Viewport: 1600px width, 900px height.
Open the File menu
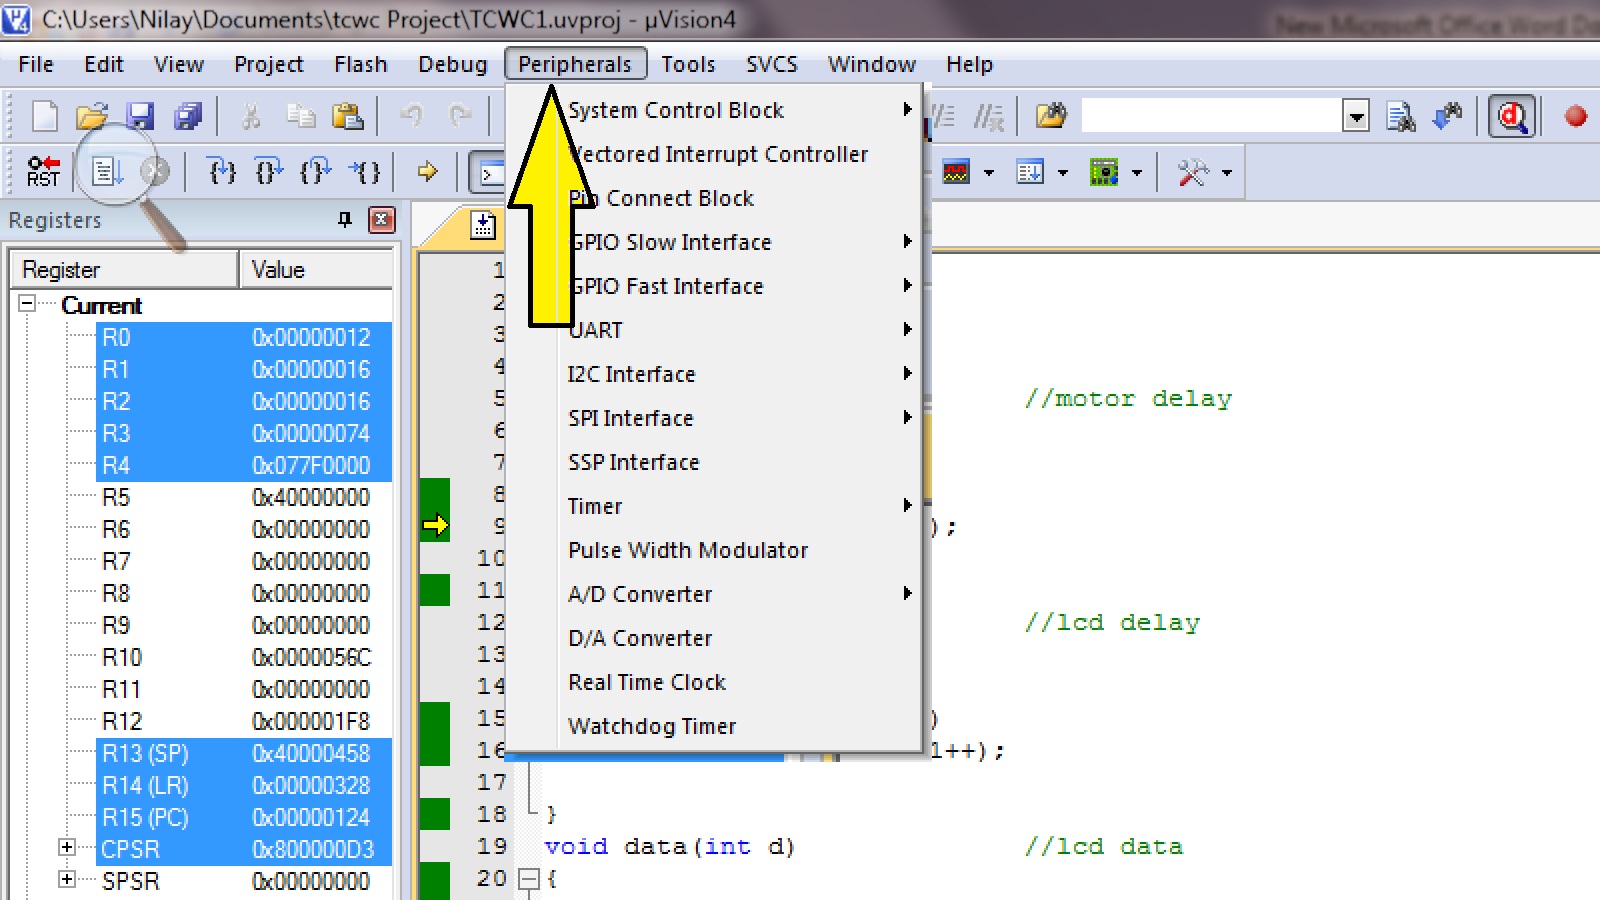[36, 64]
